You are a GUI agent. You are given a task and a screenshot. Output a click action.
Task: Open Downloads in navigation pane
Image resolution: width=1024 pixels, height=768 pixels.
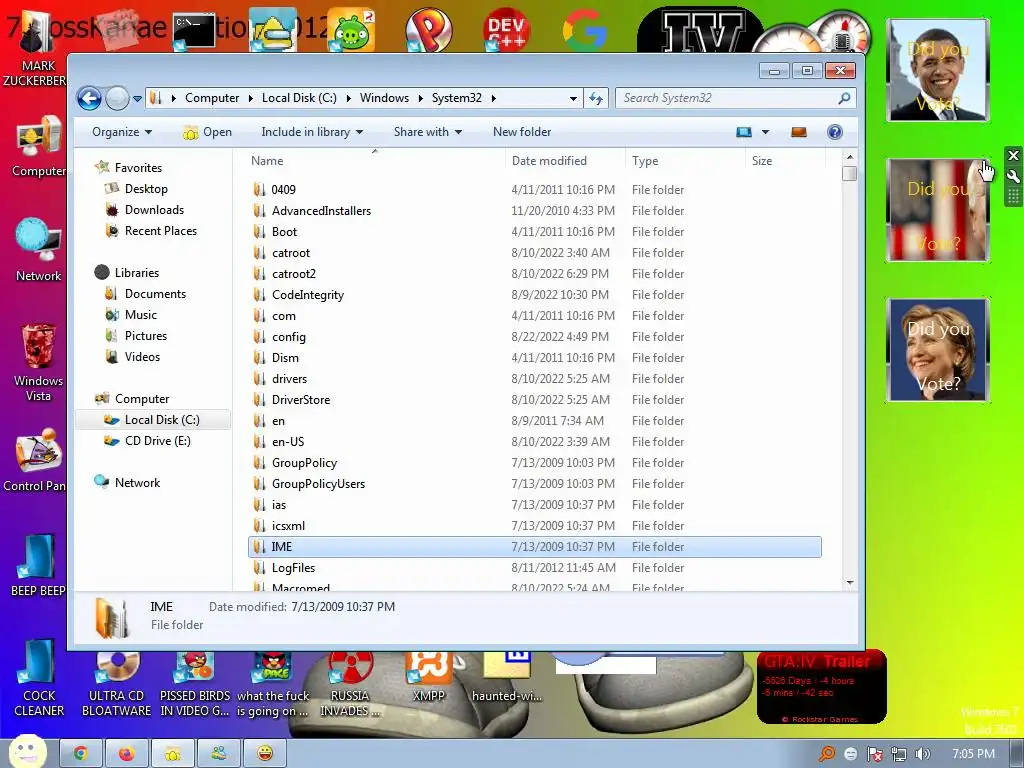coord(154,210)
